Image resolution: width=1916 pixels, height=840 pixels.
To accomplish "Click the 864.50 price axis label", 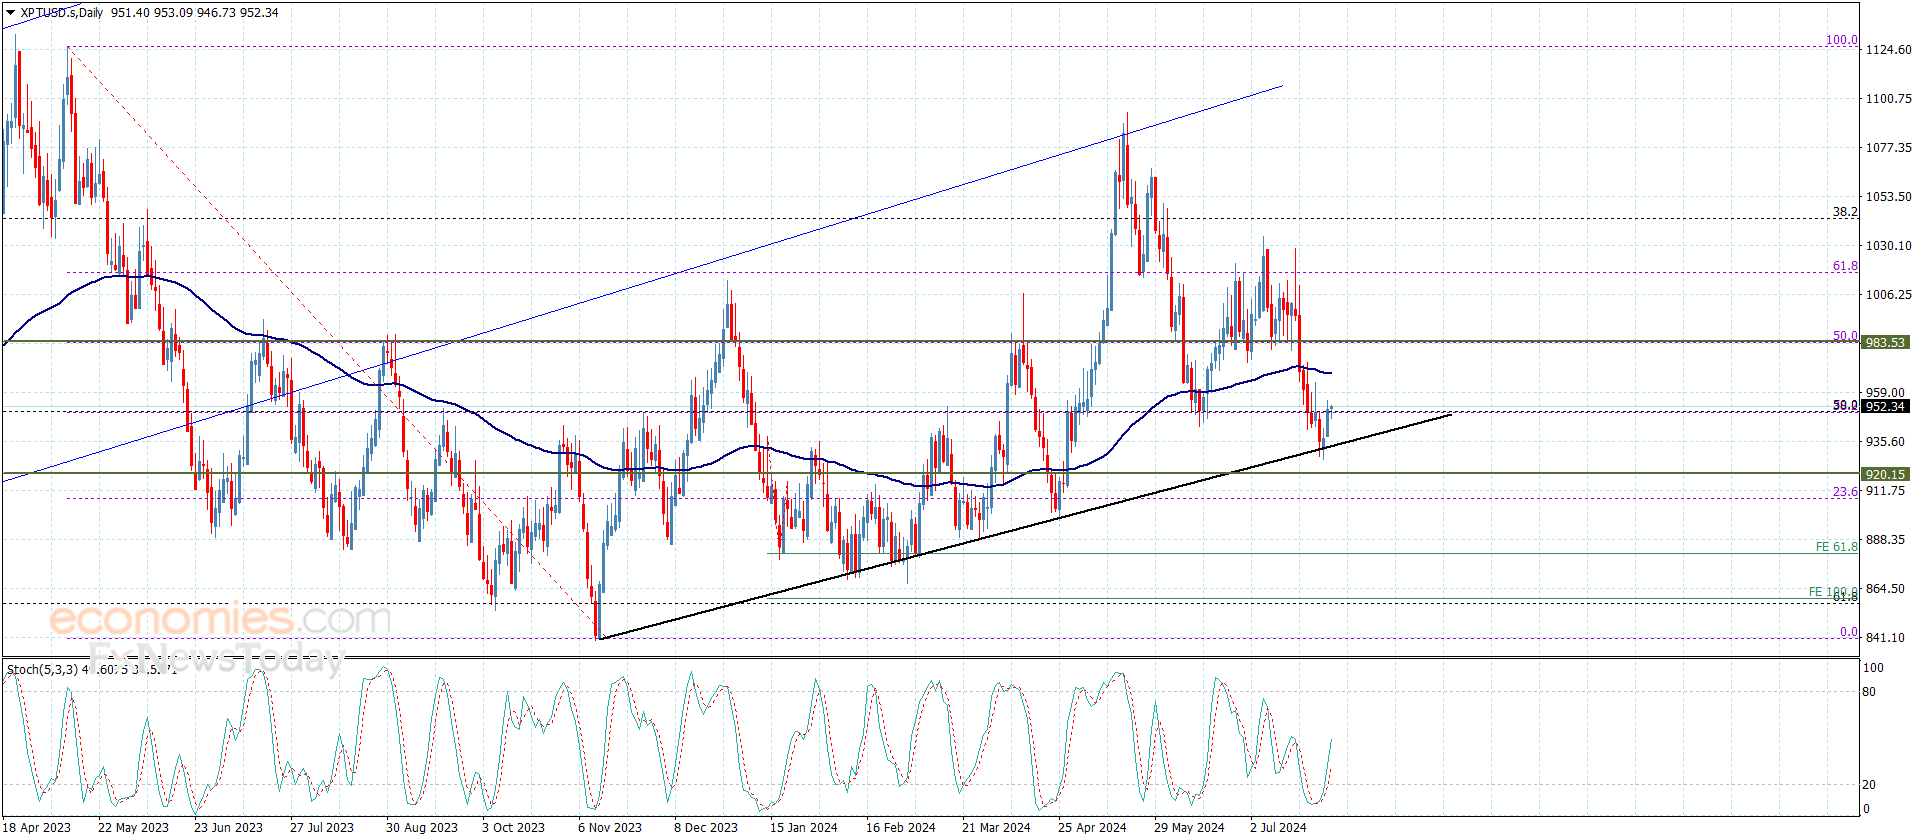I will point(1886,589).
